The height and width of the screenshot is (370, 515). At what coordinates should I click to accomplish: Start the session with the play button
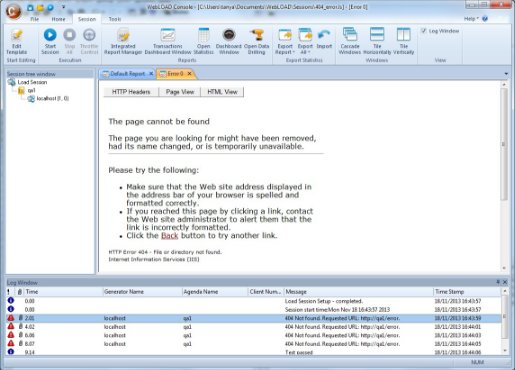coord(50,41)
